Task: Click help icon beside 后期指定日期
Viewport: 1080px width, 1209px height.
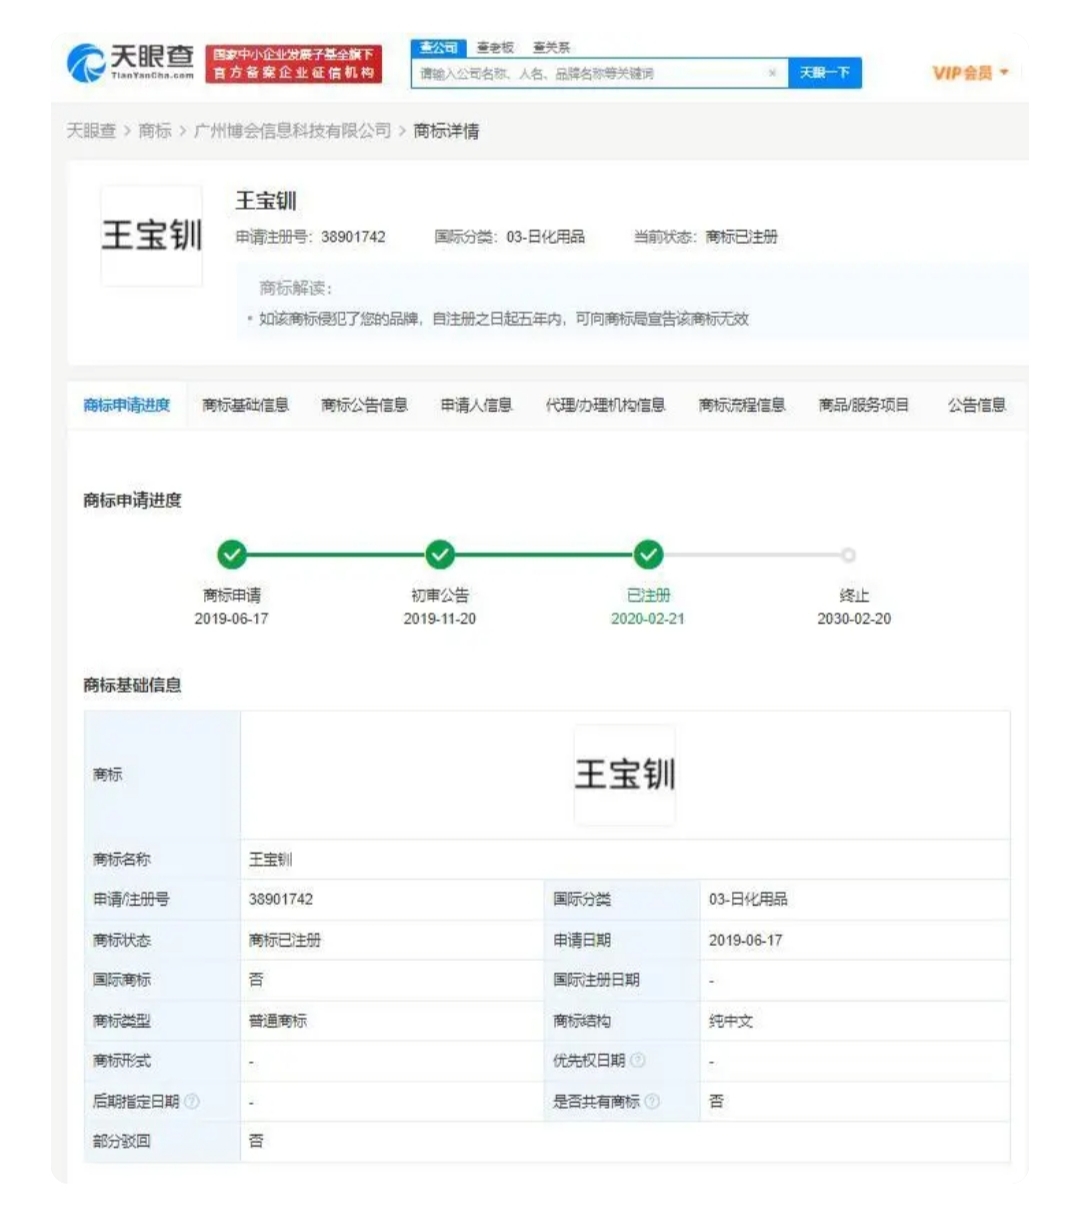Action: [x=192, y=1101]
